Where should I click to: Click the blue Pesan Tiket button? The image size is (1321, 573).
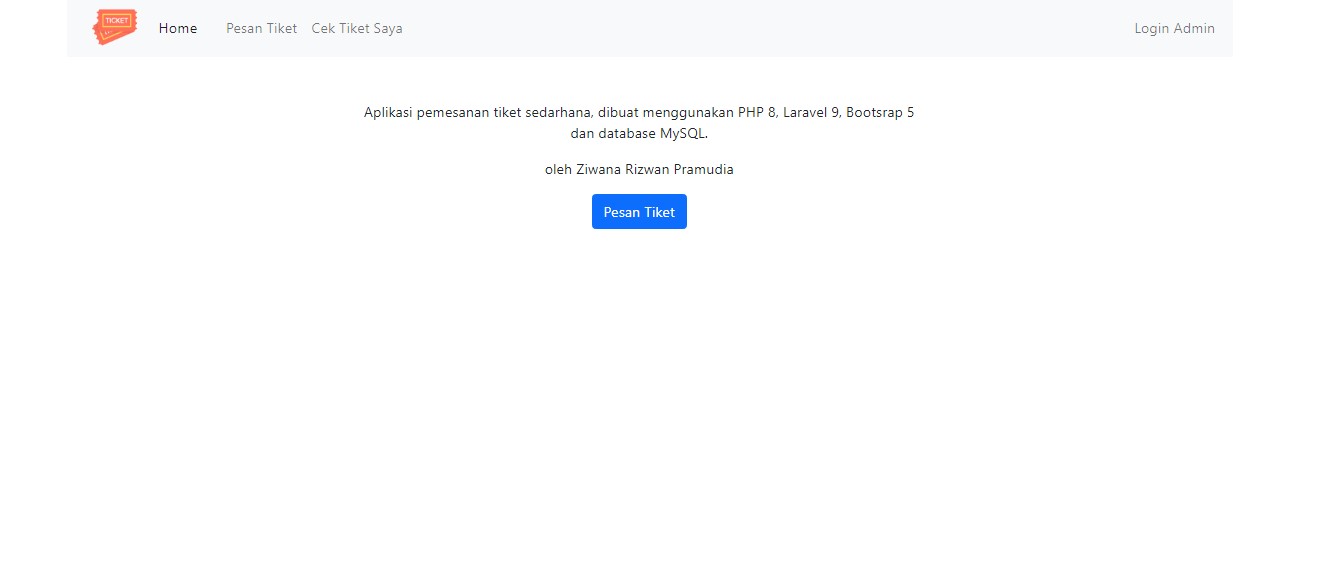(639, 212)
